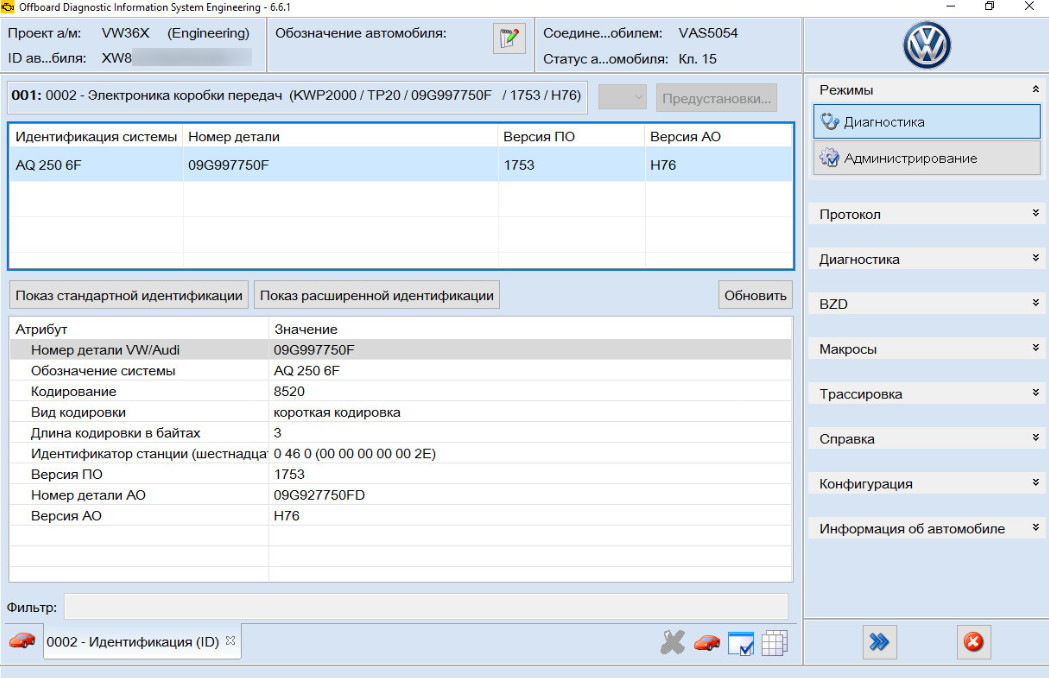
Task: Select the Длина кодировки в байтах row
Action: click(400, 433)
